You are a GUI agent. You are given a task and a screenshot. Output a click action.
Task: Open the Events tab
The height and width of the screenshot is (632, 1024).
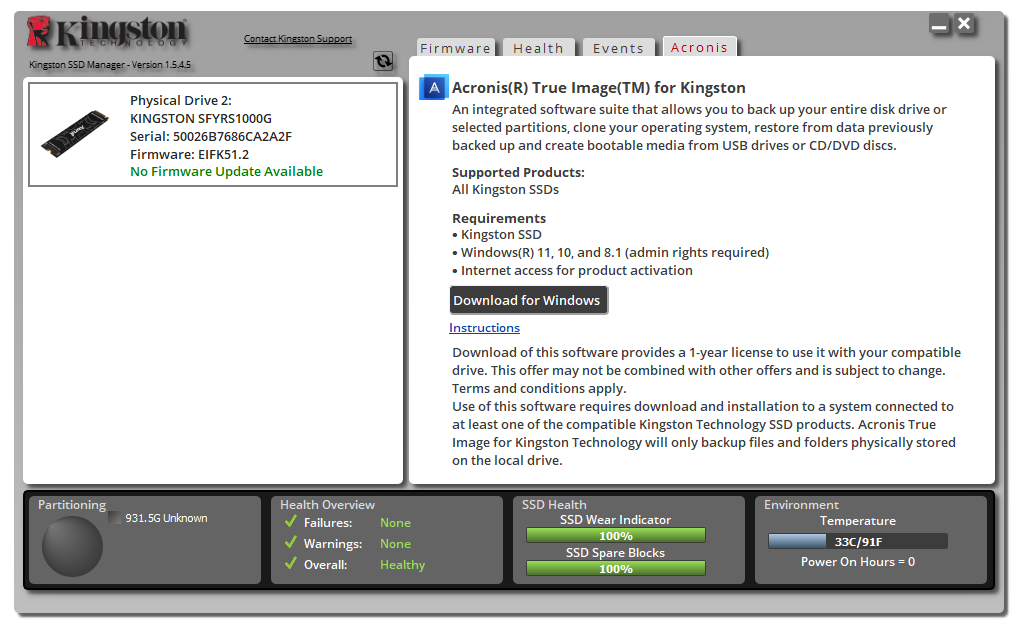(618, 48)
